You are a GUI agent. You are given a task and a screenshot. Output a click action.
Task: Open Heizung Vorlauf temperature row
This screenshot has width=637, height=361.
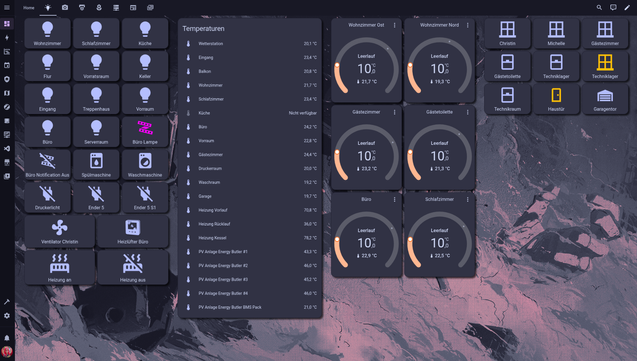click(250, 210)
